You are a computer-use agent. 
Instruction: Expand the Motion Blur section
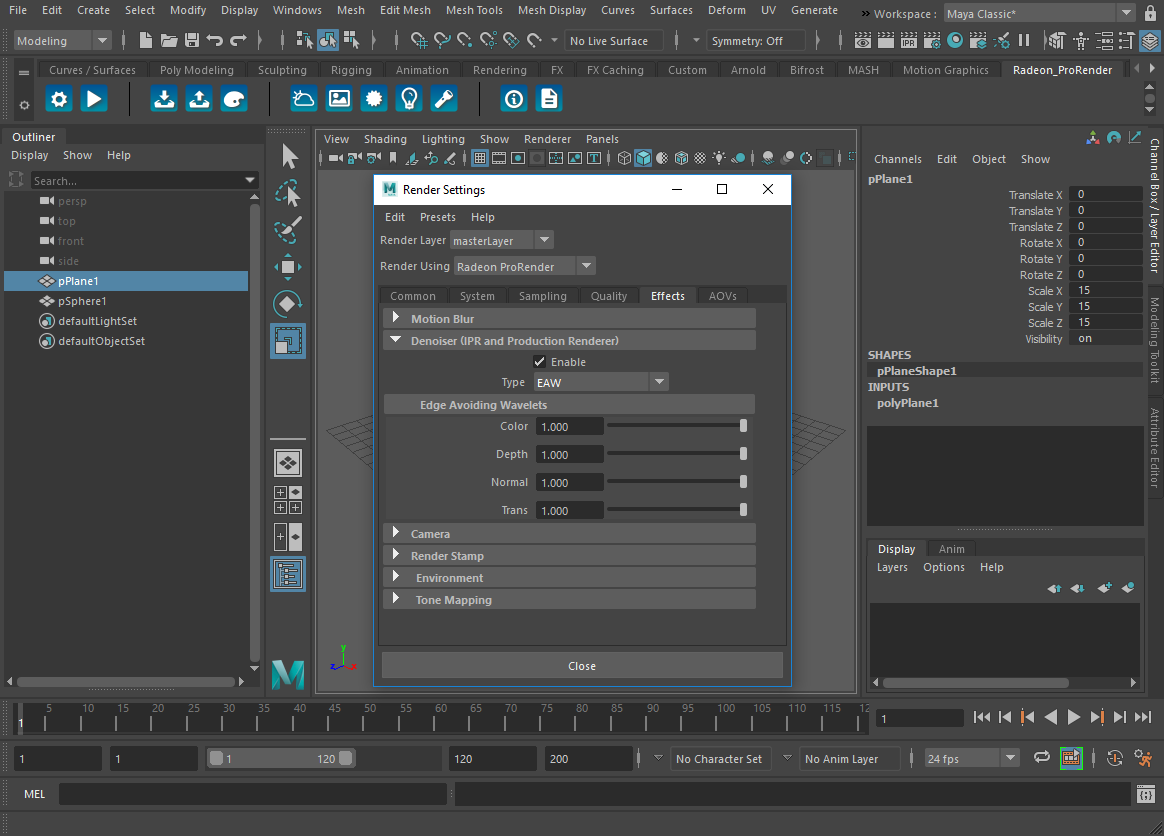[396, 318]
